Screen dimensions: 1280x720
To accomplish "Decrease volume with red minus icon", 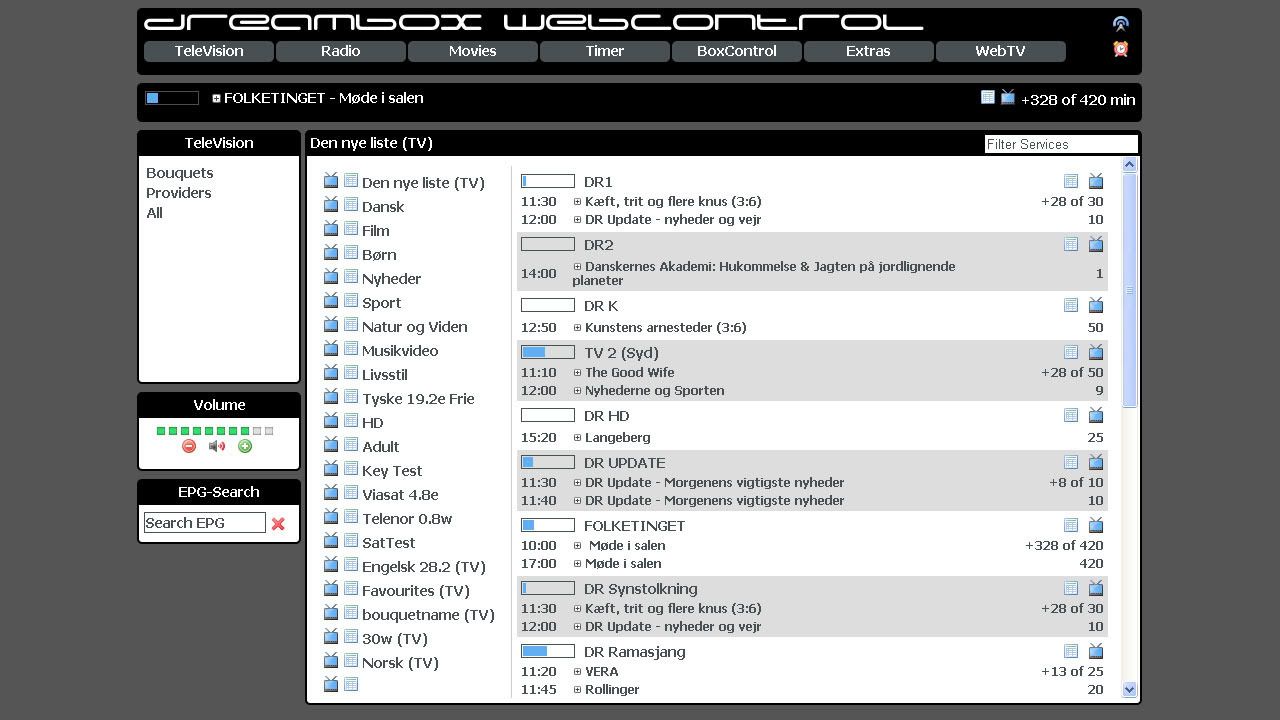I will coord(189,446).
